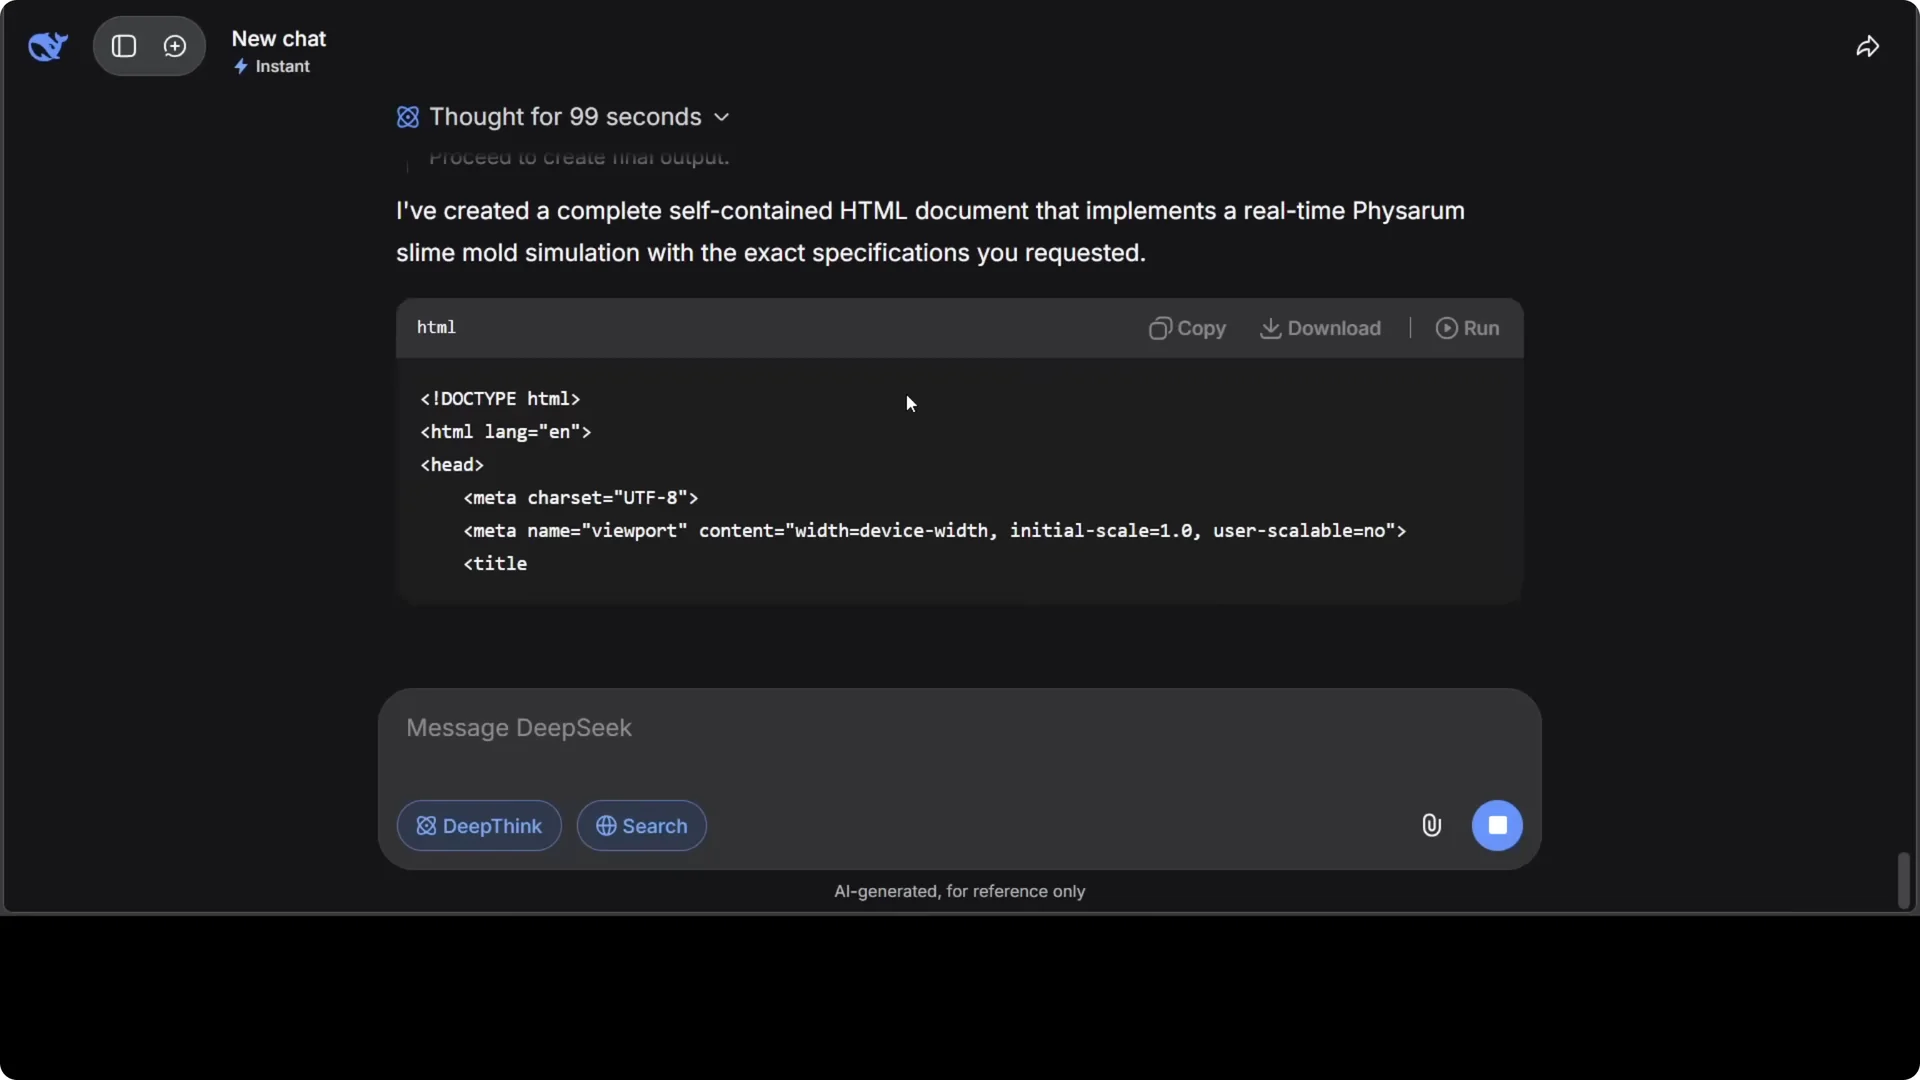Copy the html code block
Screen dimensions: 1920x1080
pos(1187,328)
